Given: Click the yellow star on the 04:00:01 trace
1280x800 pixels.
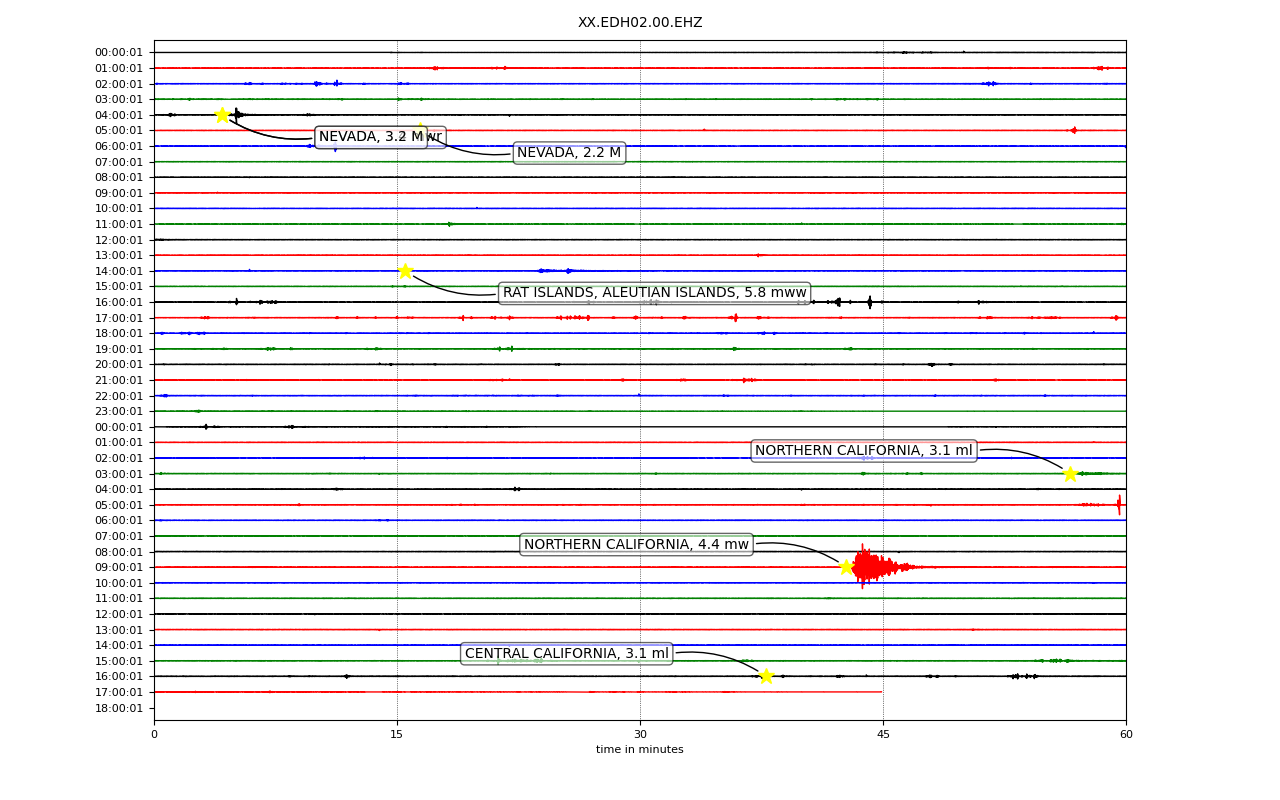Looking at the screenshot, I should [x=222, y=115].
